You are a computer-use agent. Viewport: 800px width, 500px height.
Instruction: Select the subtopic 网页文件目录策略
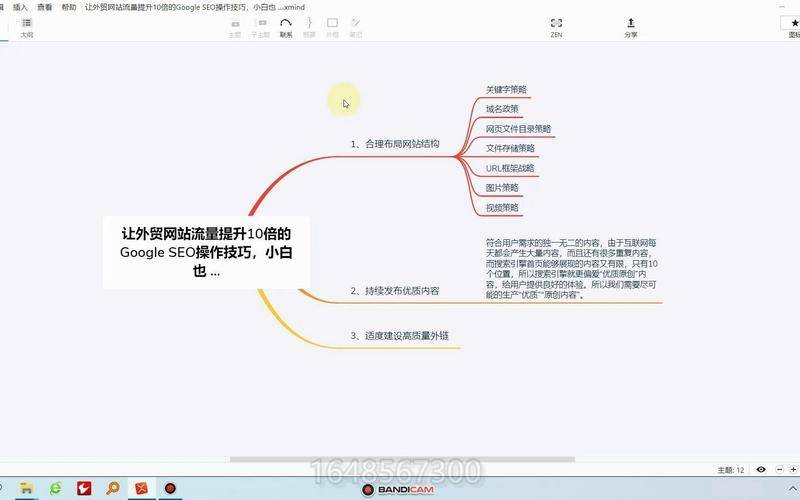point(518,129)
